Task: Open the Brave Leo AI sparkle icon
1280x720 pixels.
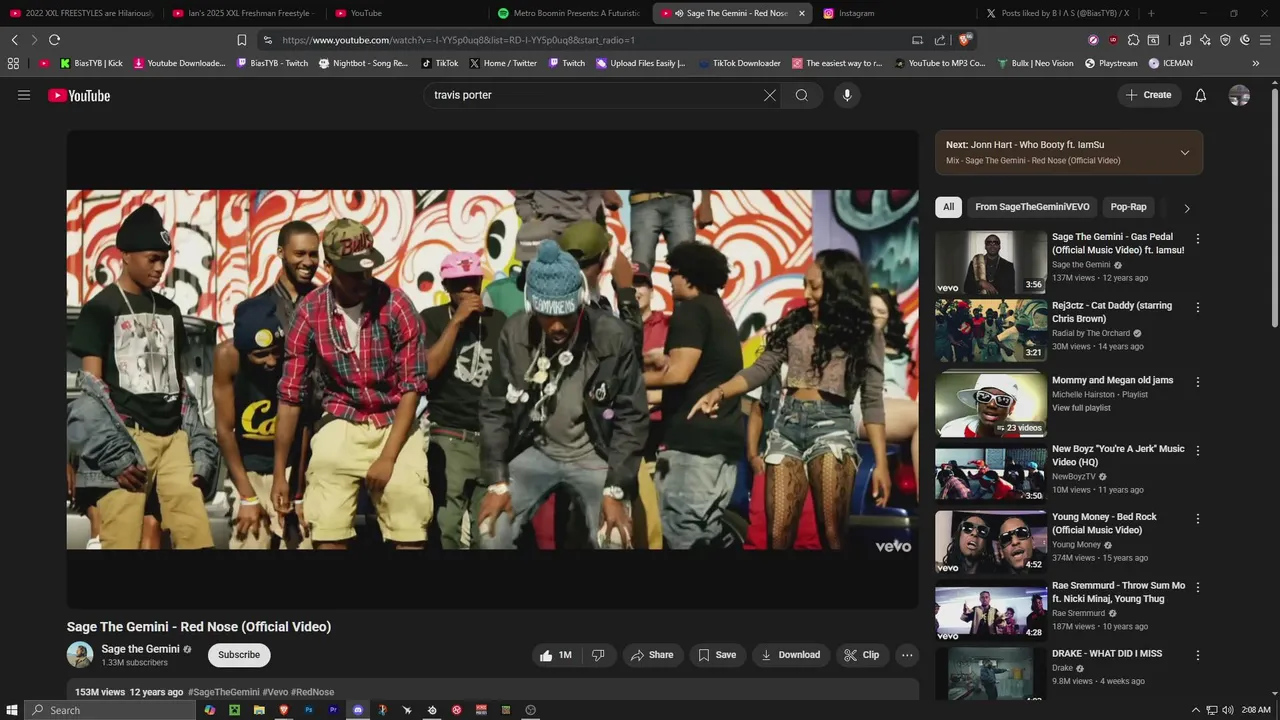Action: tap(1205, 40)
